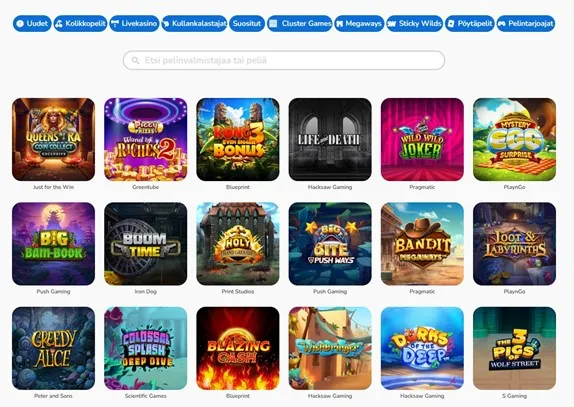Filter games by Kolikkopelit
Image resolution: width=574 pixels, height=407 pixels.
81,23
